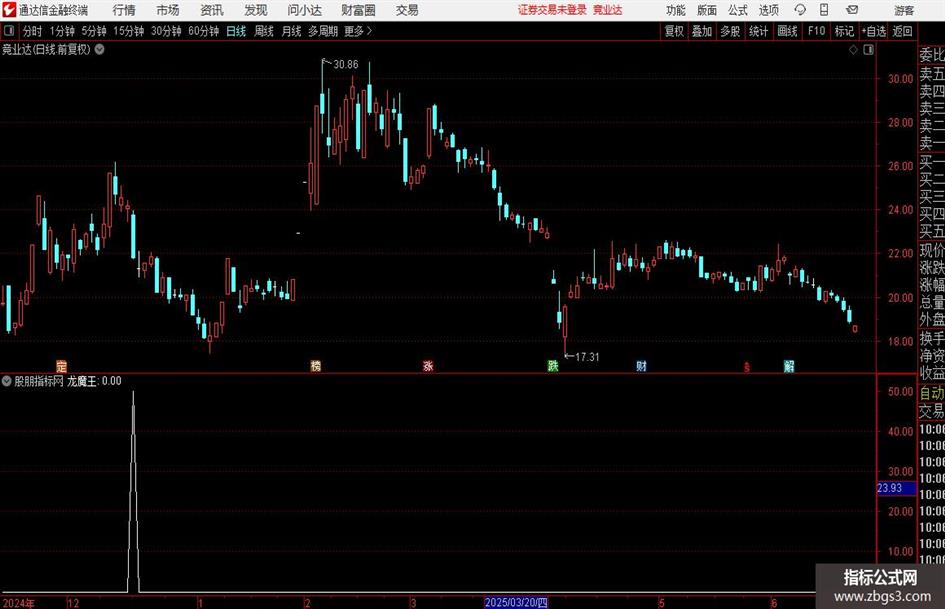The width and height of the screenshot is (945, 609).
Task: Switch to 分时 period tab
Action: point(33,31)
